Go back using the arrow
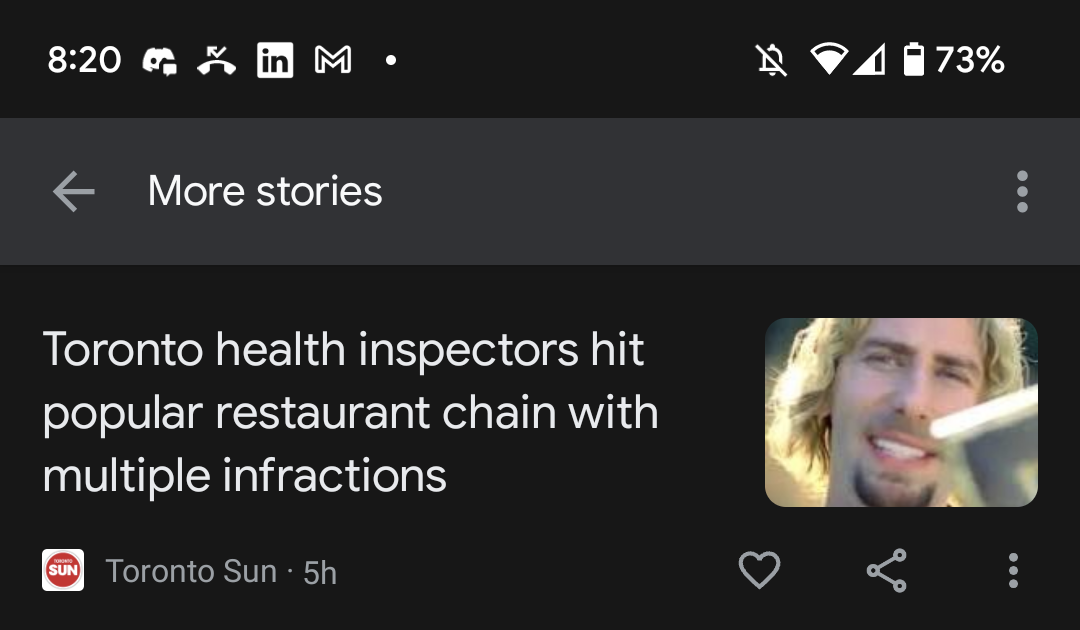Viewport: 1080px width, 630px height. tap(73, 191)
